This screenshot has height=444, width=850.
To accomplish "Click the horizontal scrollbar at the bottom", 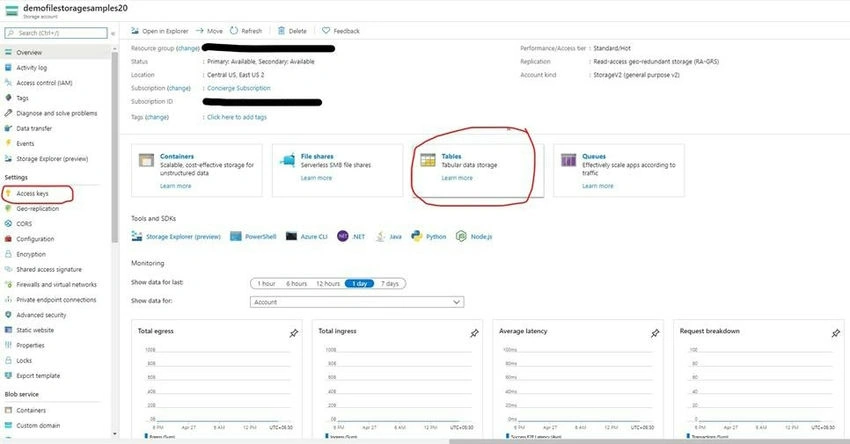I will (648, 441).
